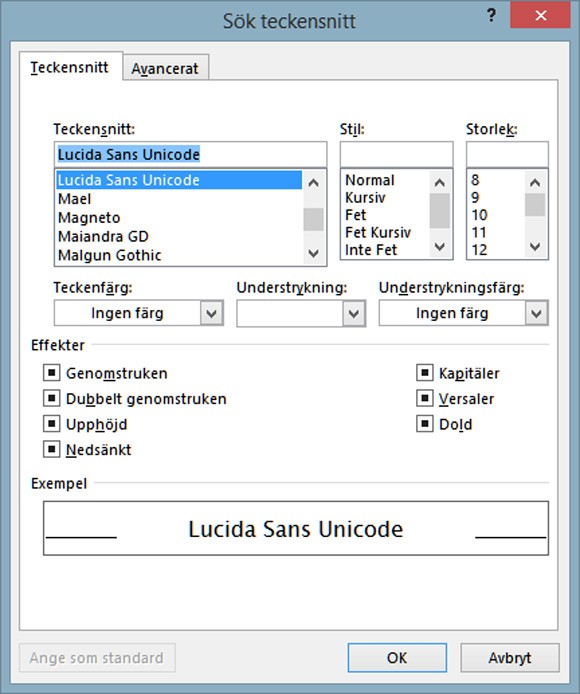Switch to the Teckensnitt tab
The height and width of the screenshot is (694, 580).
pos(70,67)
